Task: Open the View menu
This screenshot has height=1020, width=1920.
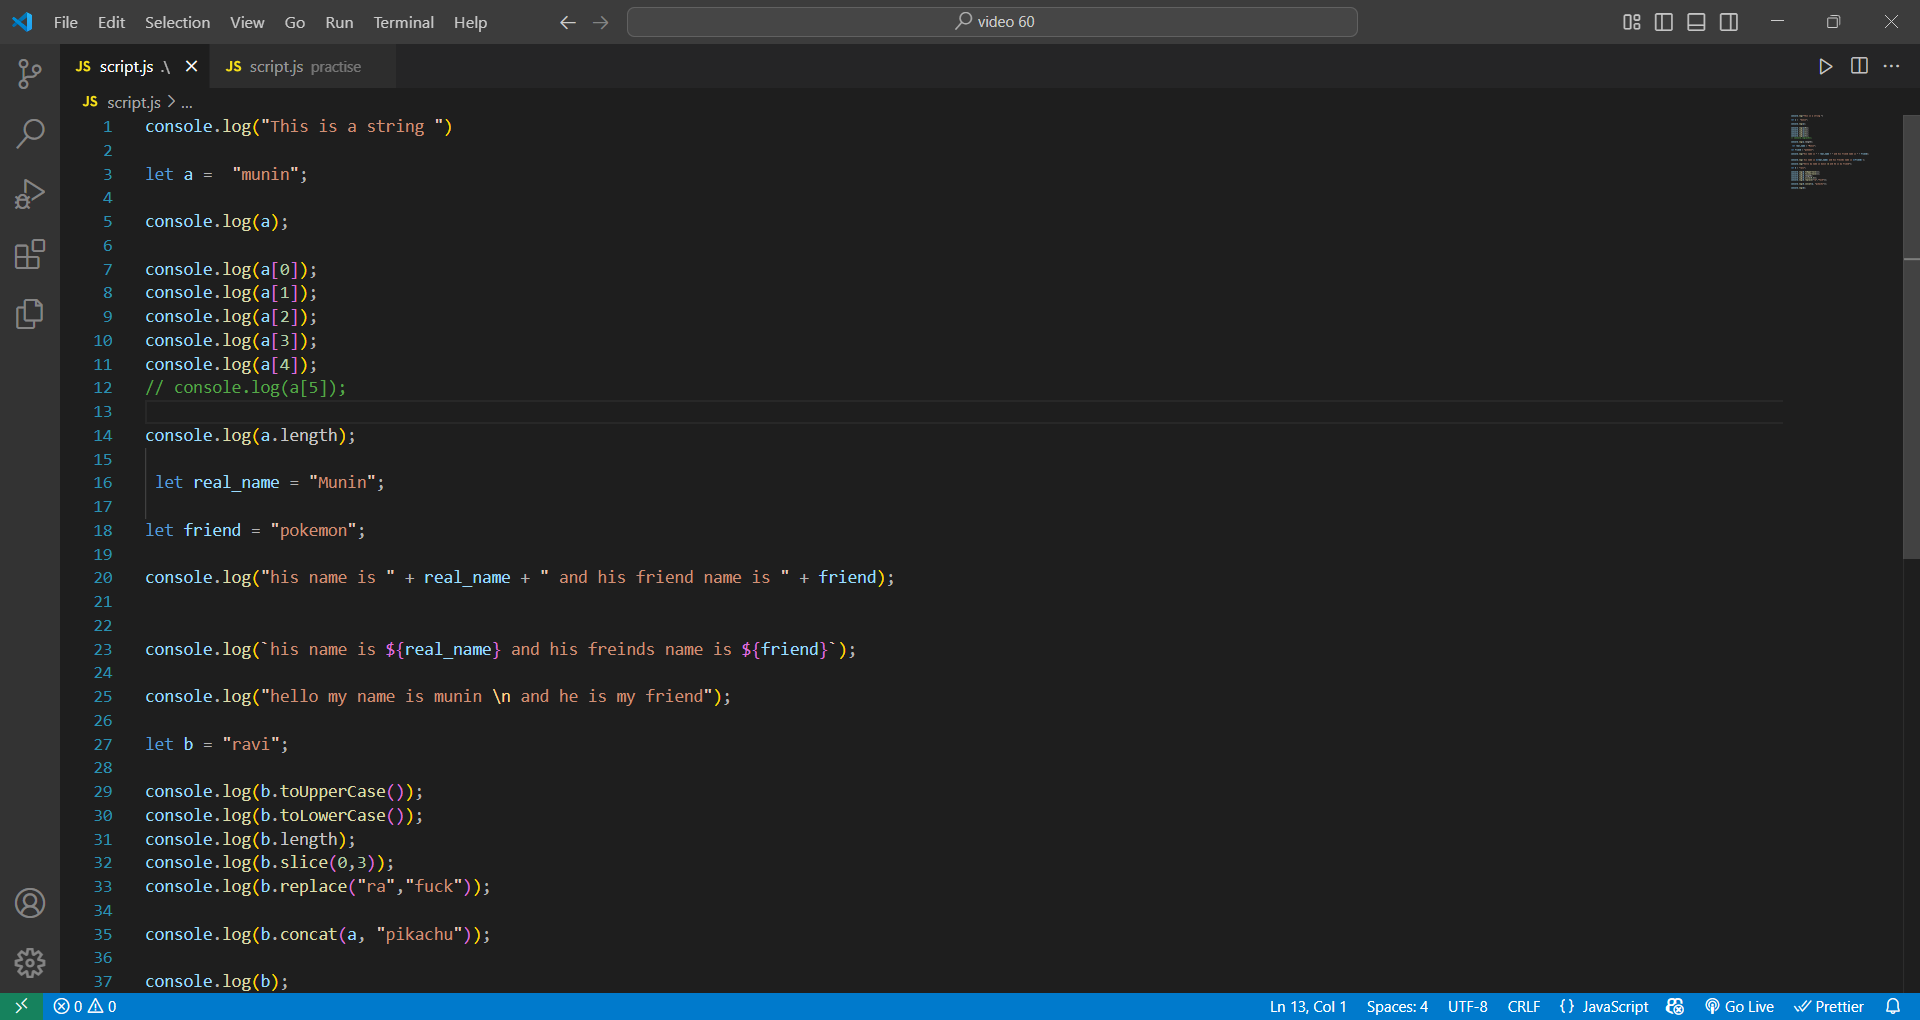Action: coord(247,22)
